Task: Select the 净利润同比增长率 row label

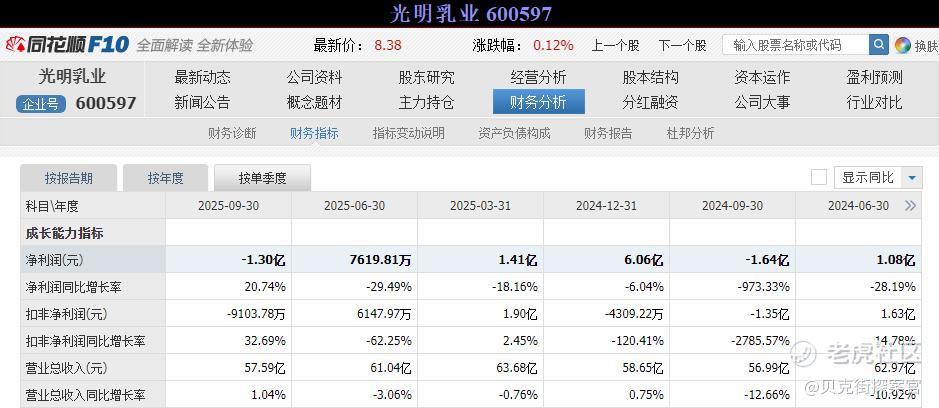Action: click(x=74, y=287)
